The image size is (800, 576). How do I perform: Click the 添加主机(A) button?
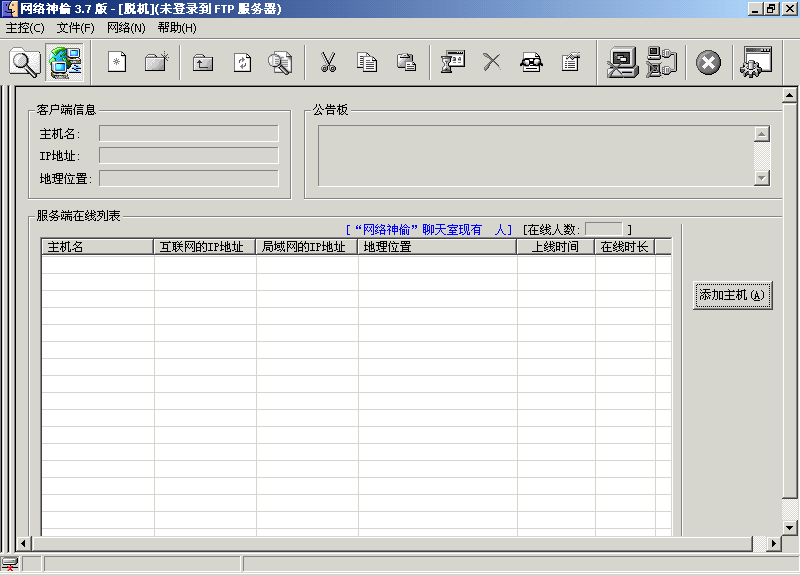point(733,296)
